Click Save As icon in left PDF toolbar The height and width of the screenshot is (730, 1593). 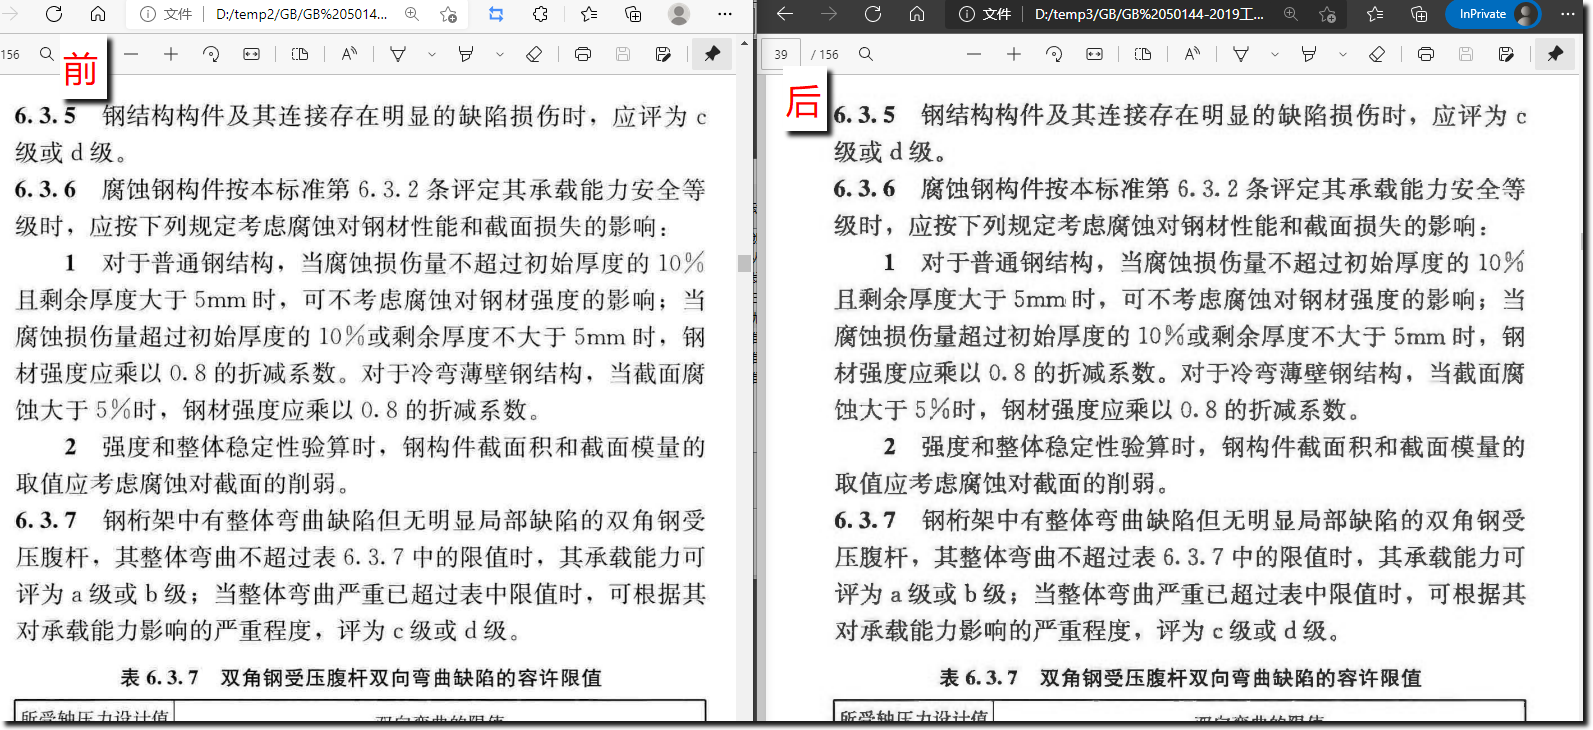(x=663, y=54)
